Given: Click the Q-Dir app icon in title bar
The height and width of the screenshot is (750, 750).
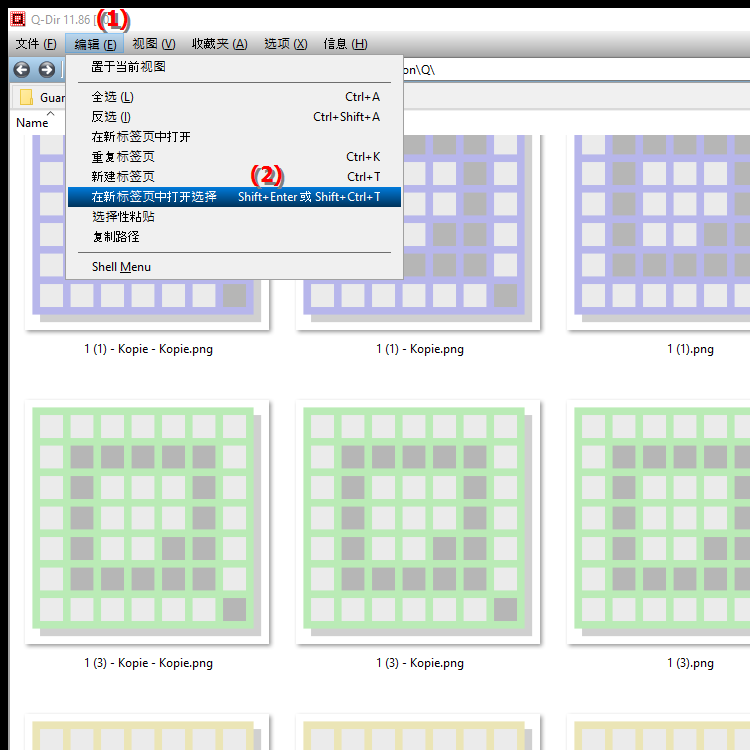Looking at the screenshot, I should (16, 17).
